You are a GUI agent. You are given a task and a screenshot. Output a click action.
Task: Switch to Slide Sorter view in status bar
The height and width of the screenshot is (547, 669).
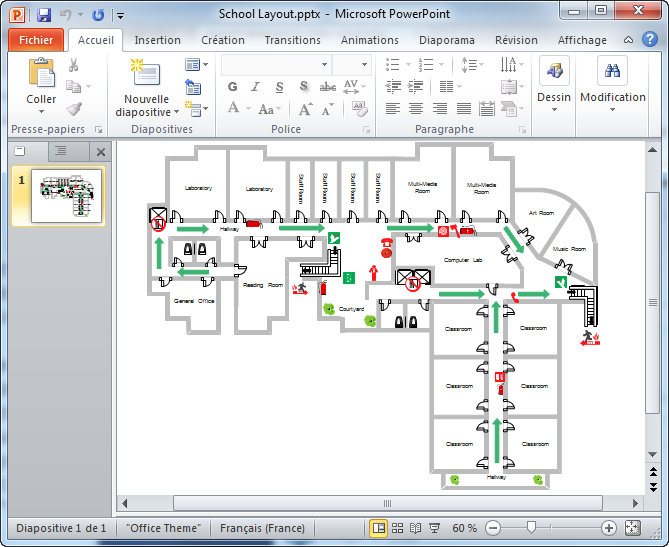(398, 528)
